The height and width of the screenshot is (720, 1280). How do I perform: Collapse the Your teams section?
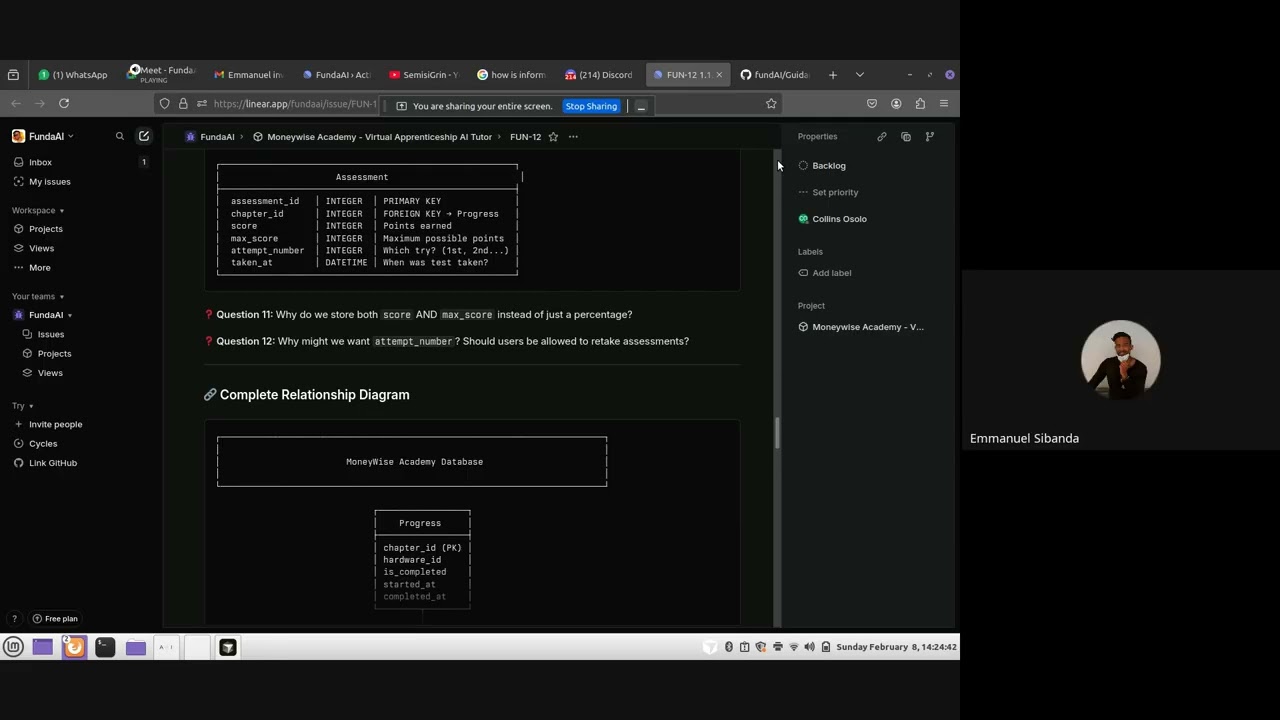[x=38, y=297]
